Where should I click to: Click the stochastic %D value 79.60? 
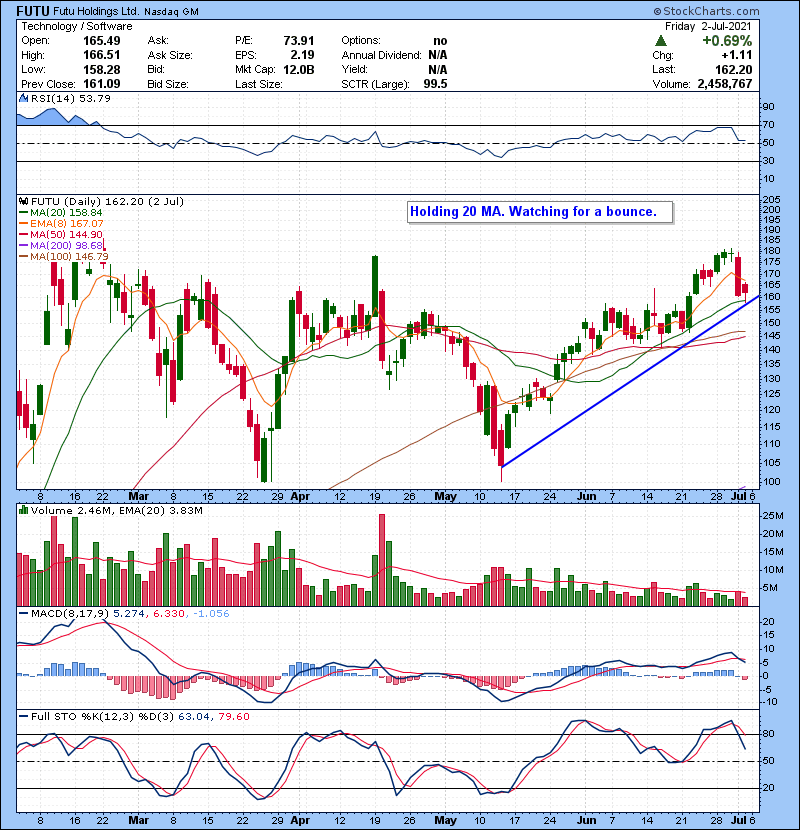[233, 717]
